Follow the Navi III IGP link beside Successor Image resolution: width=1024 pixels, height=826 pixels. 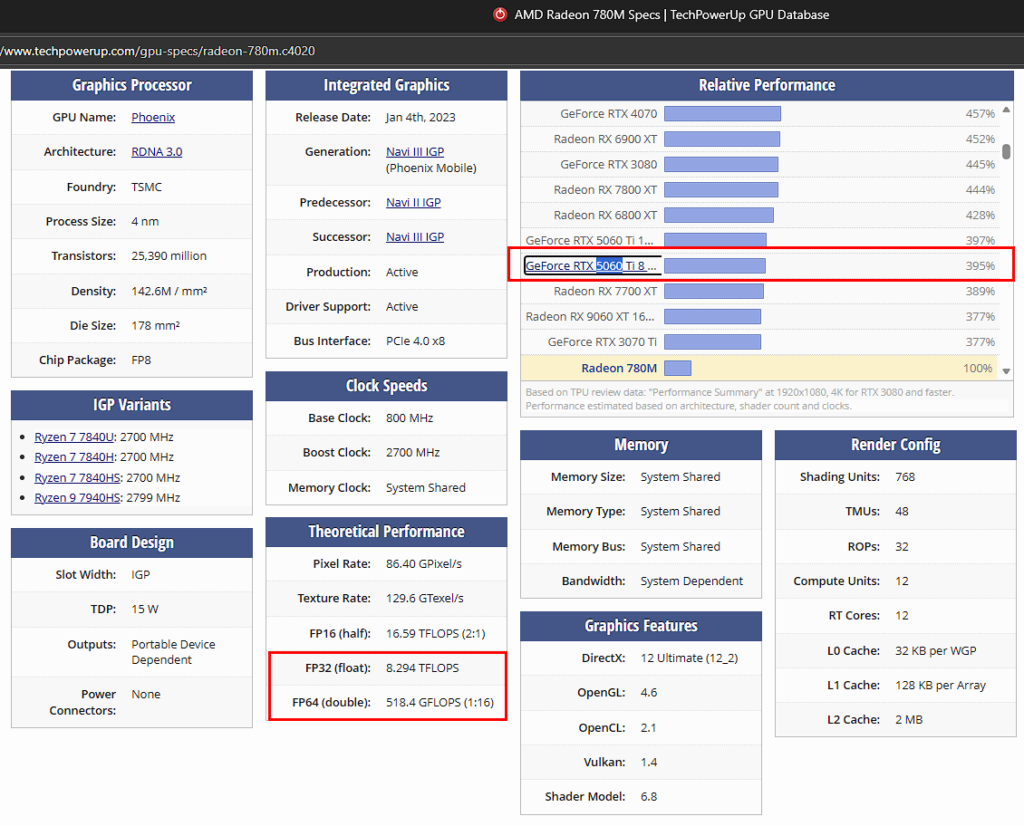[x=414, y=237]
